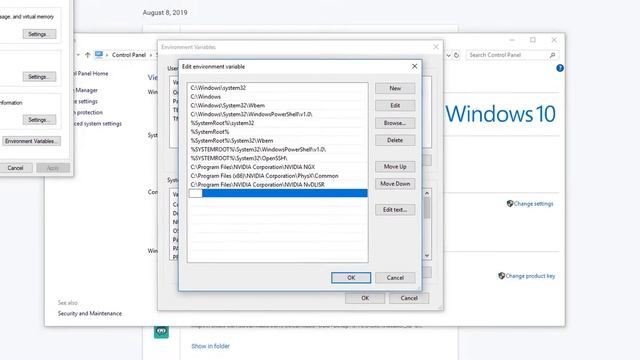Select the NVIDIA NGX path entry
This screenshot has height=360, width=640.
pos(278,167)
